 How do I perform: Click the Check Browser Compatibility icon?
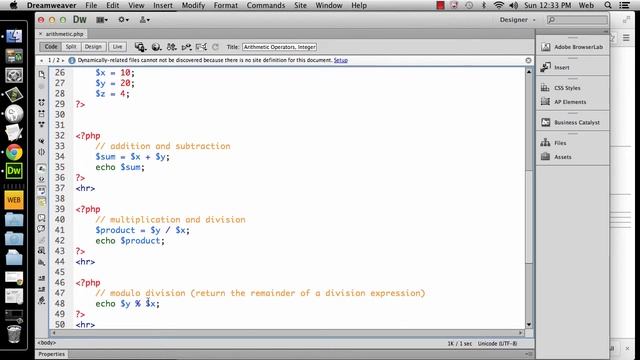pyautogui.click(x=201, y=47)
